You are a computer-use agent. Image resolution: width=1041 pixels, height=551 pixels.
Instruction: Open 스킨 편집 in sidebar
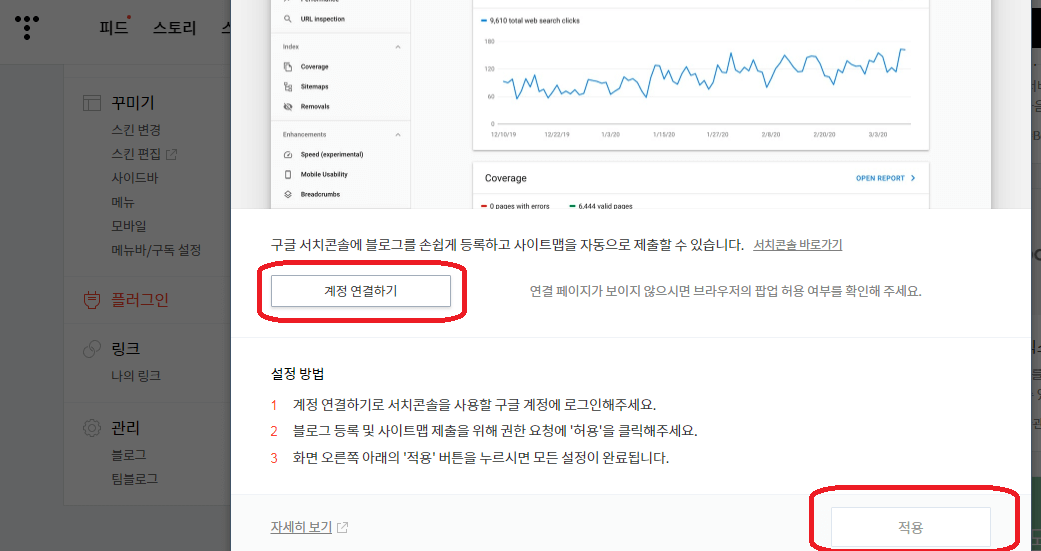tap(136, 154)
